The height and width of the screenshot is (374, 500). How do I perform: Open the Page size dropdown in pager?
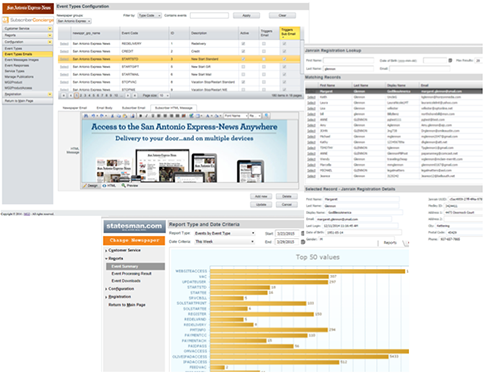(164, 95)
